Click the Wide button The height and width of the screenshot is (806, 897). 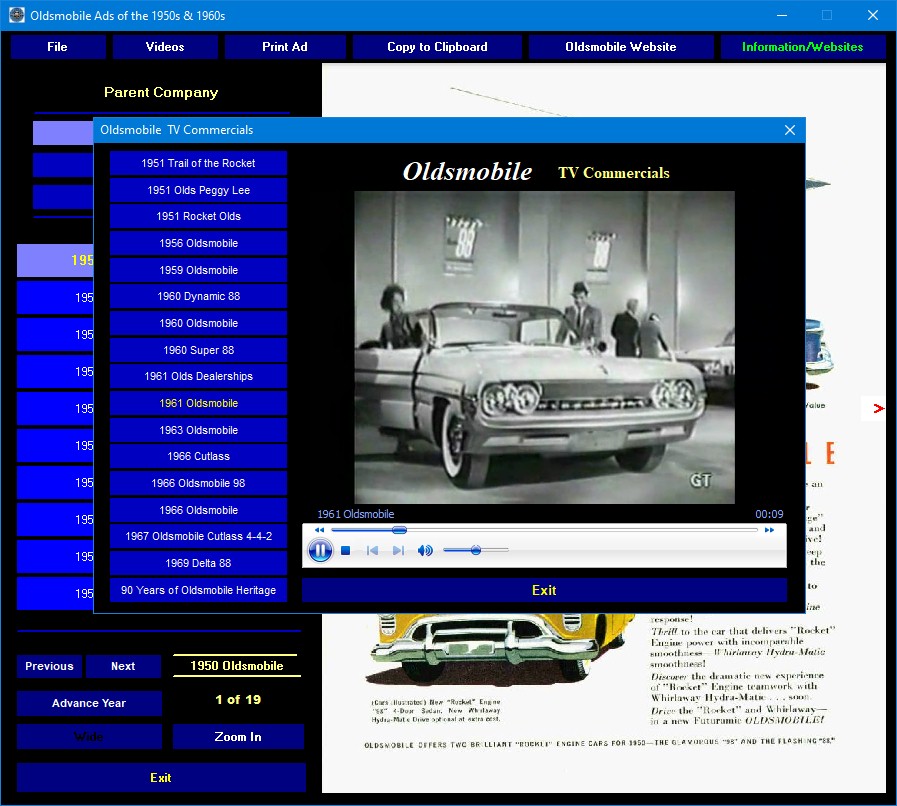[x=89, y=737]
